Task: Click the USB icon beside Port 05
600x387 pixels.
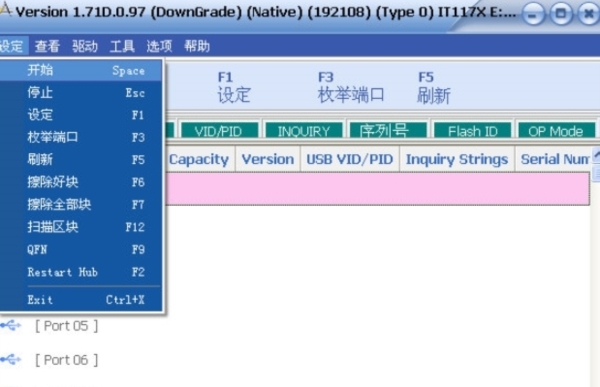Action: point(11,326)
